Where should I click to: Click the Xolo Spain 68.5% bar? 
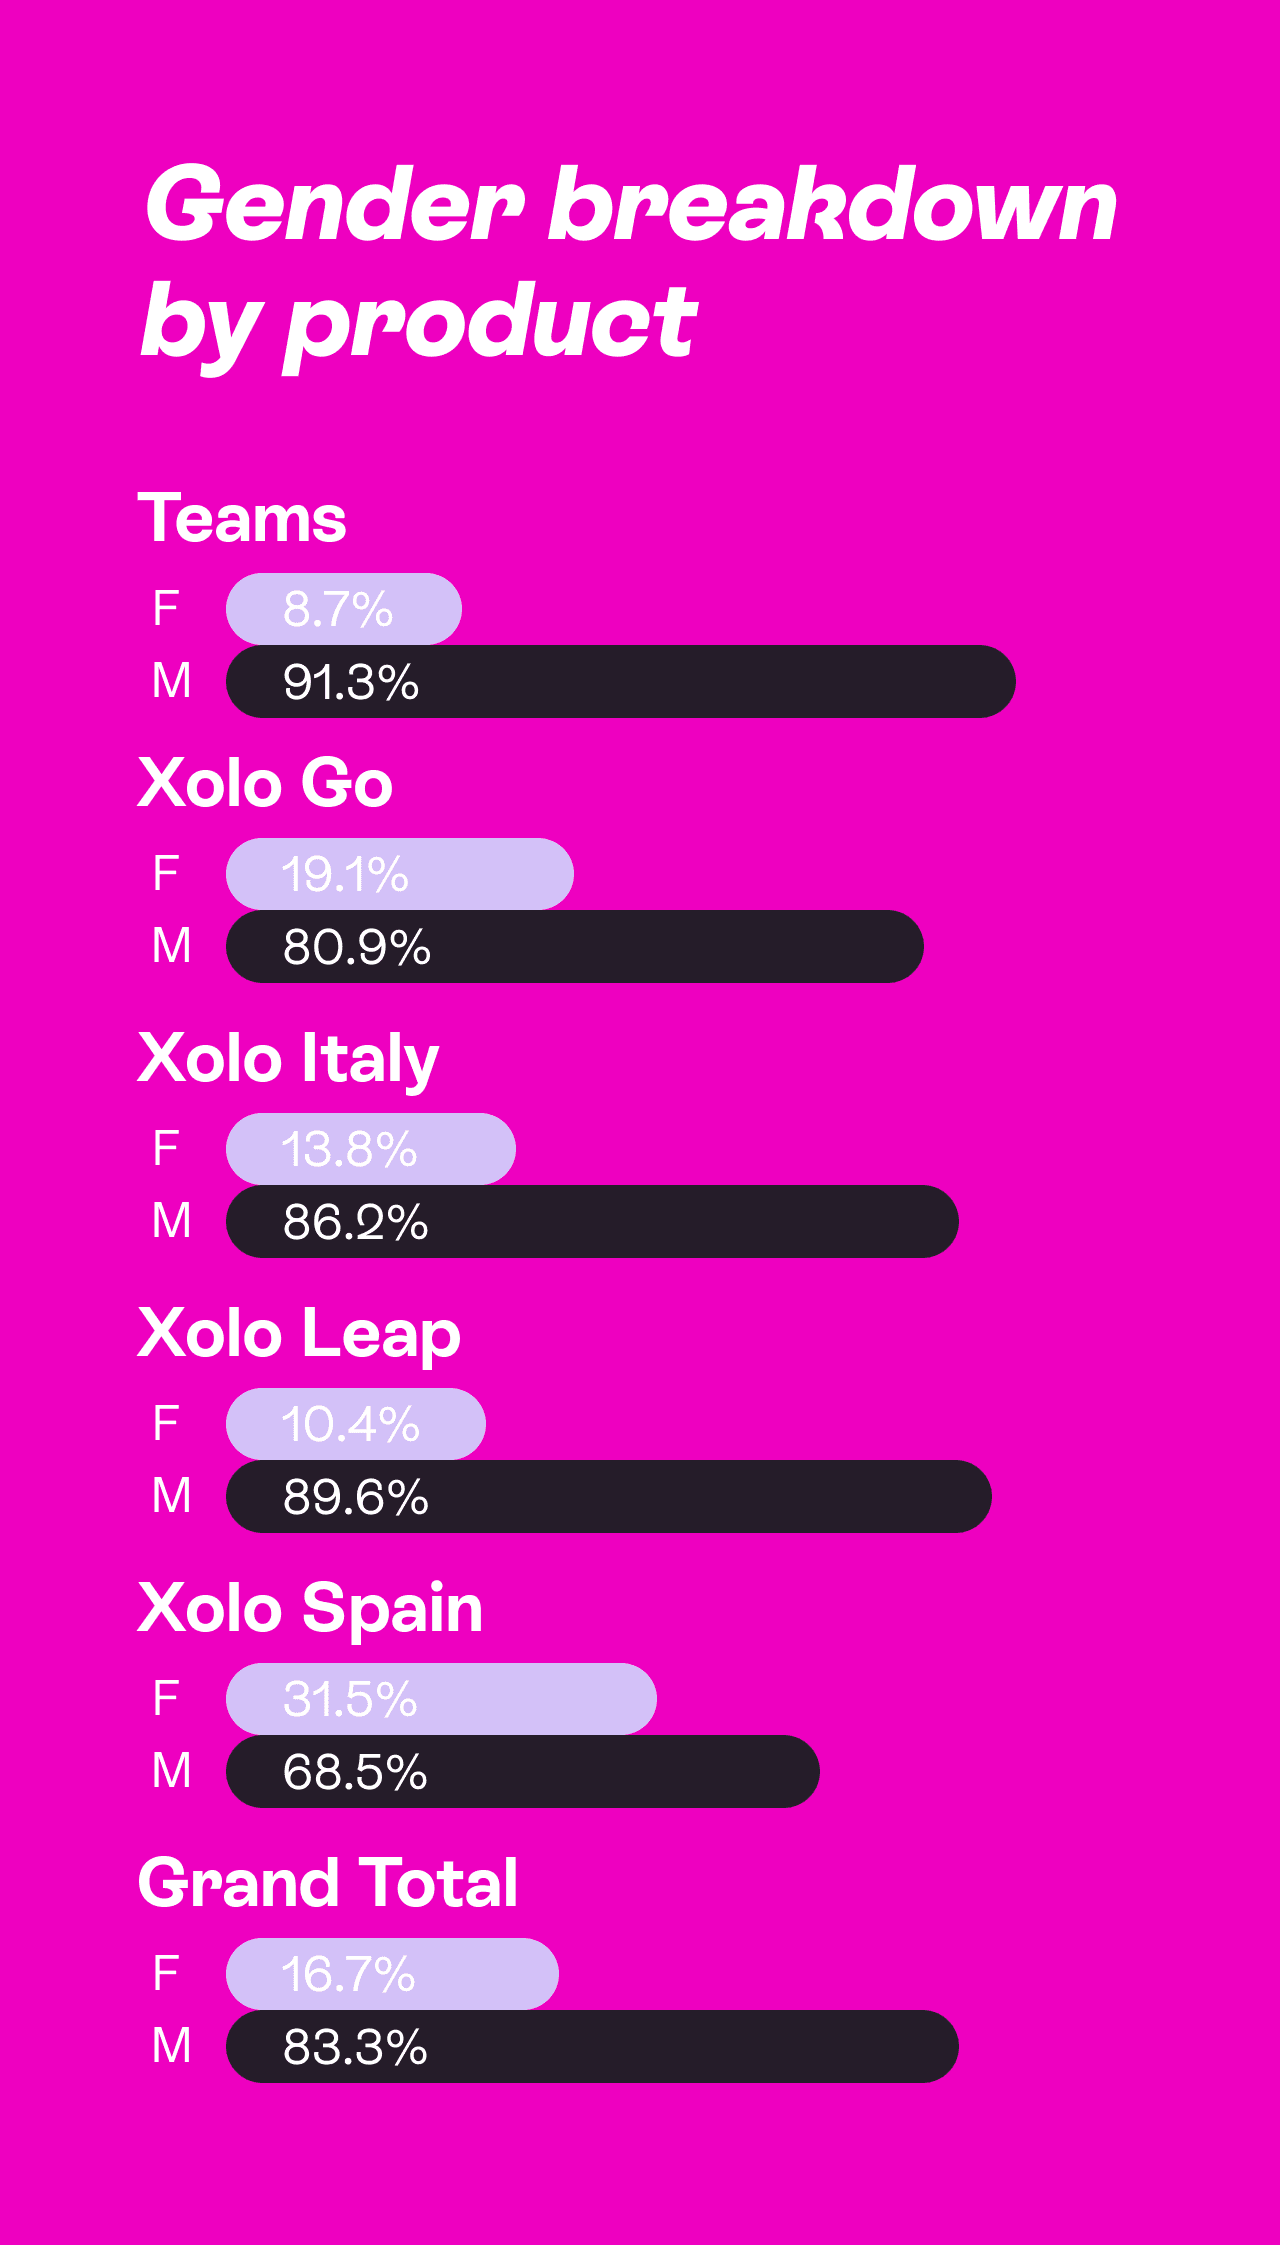[523, 1772]
